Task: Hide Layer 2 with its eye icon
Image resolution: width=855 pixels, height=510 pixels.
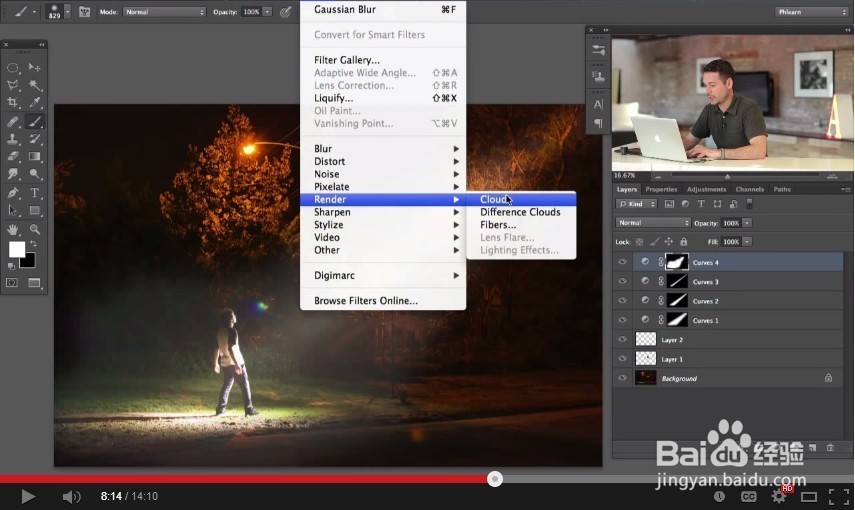Action: coord(622,339)
